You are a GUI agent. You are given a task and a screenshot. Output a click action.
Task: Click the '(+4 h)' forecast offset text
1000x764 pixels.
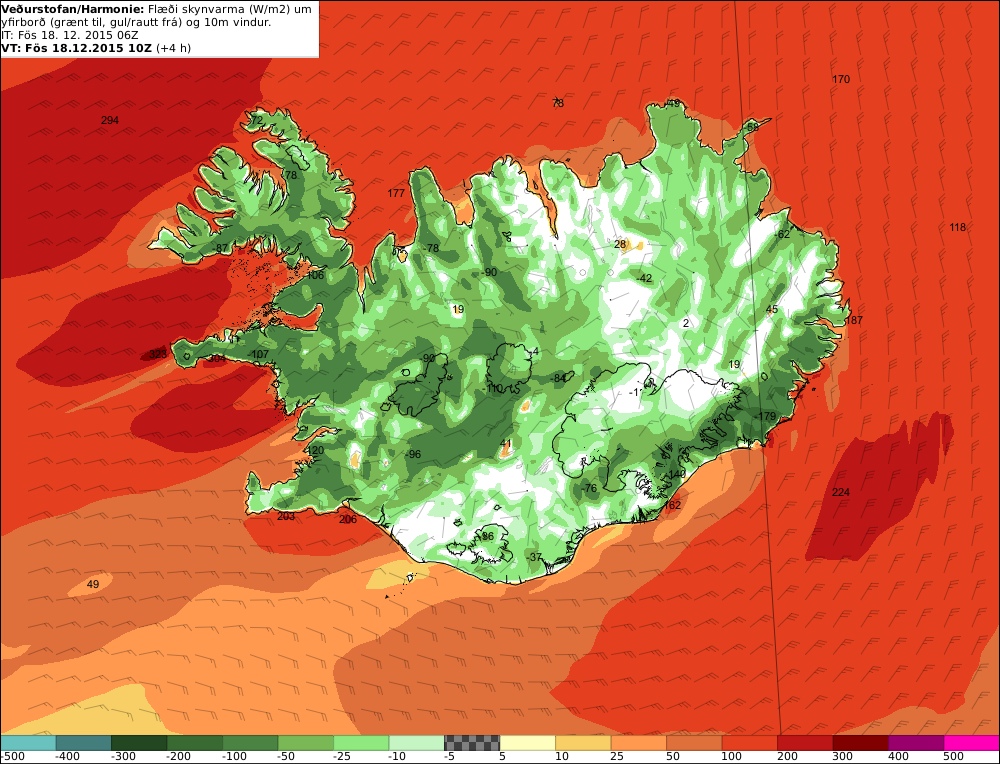[173, 48]
